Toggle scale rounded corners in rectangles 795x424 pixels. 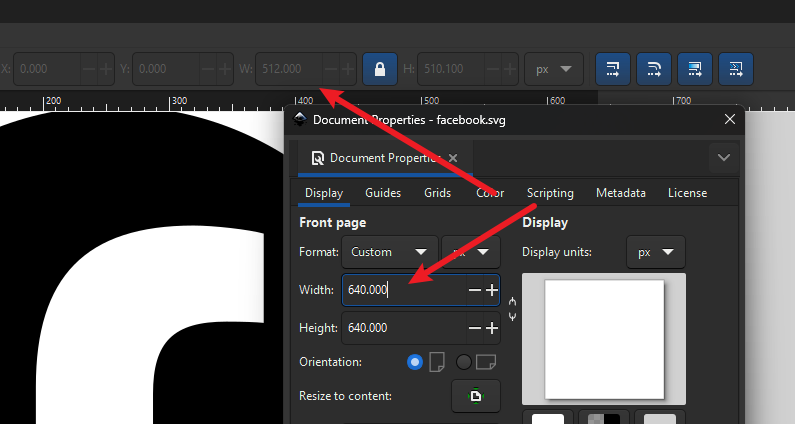(x=654, y=68)
